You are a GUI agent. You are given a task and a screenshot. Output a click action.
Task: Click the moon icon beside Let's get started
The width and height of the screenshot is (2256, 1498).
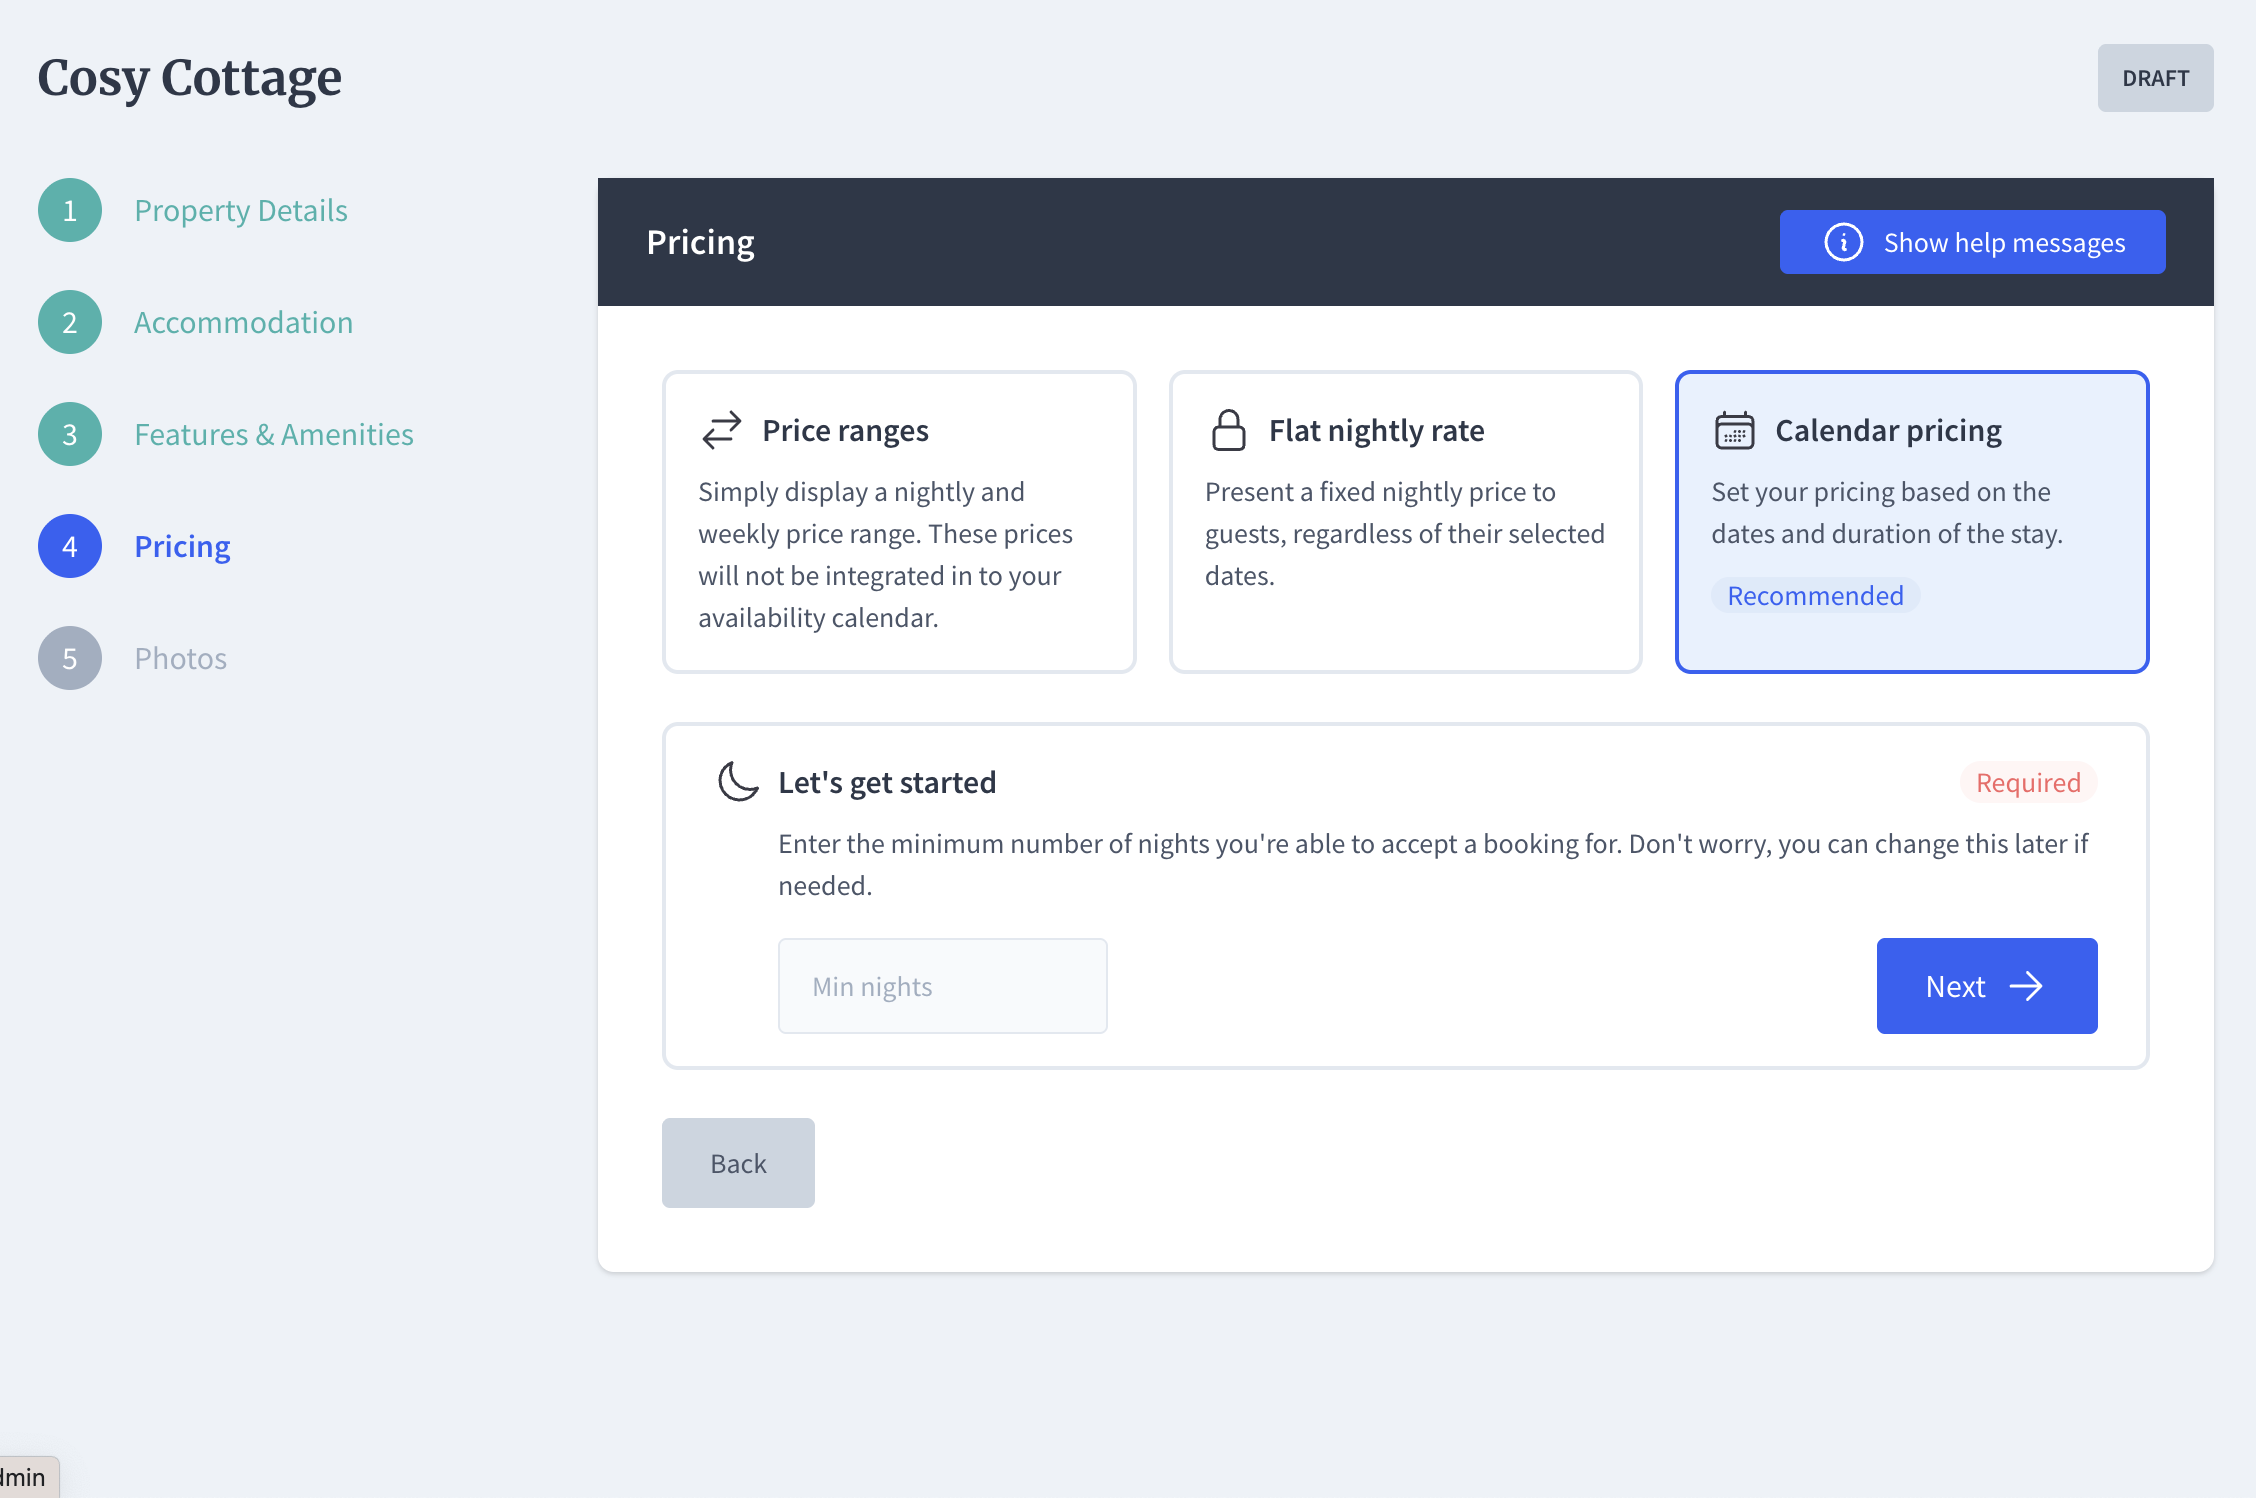tap(738, 782)
